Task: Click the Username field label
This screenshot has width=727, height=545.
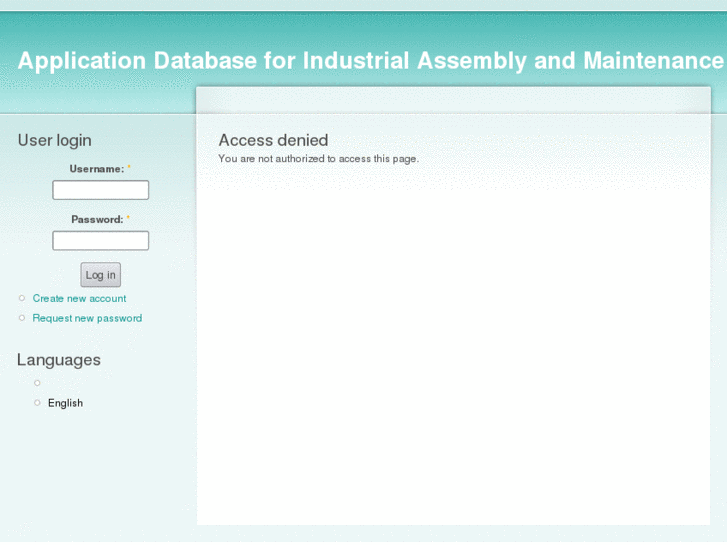Action: pyautogui.click(x=96, y=170)
